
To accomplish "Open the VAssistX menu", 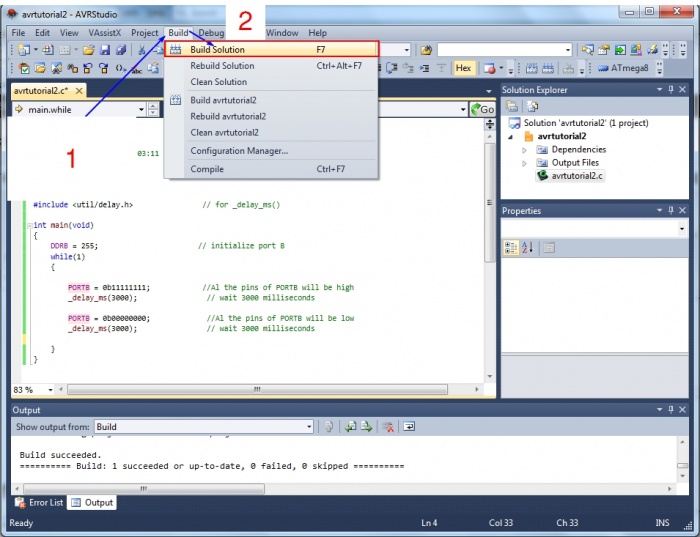I will pyautogui.click(x=104, y=33).
